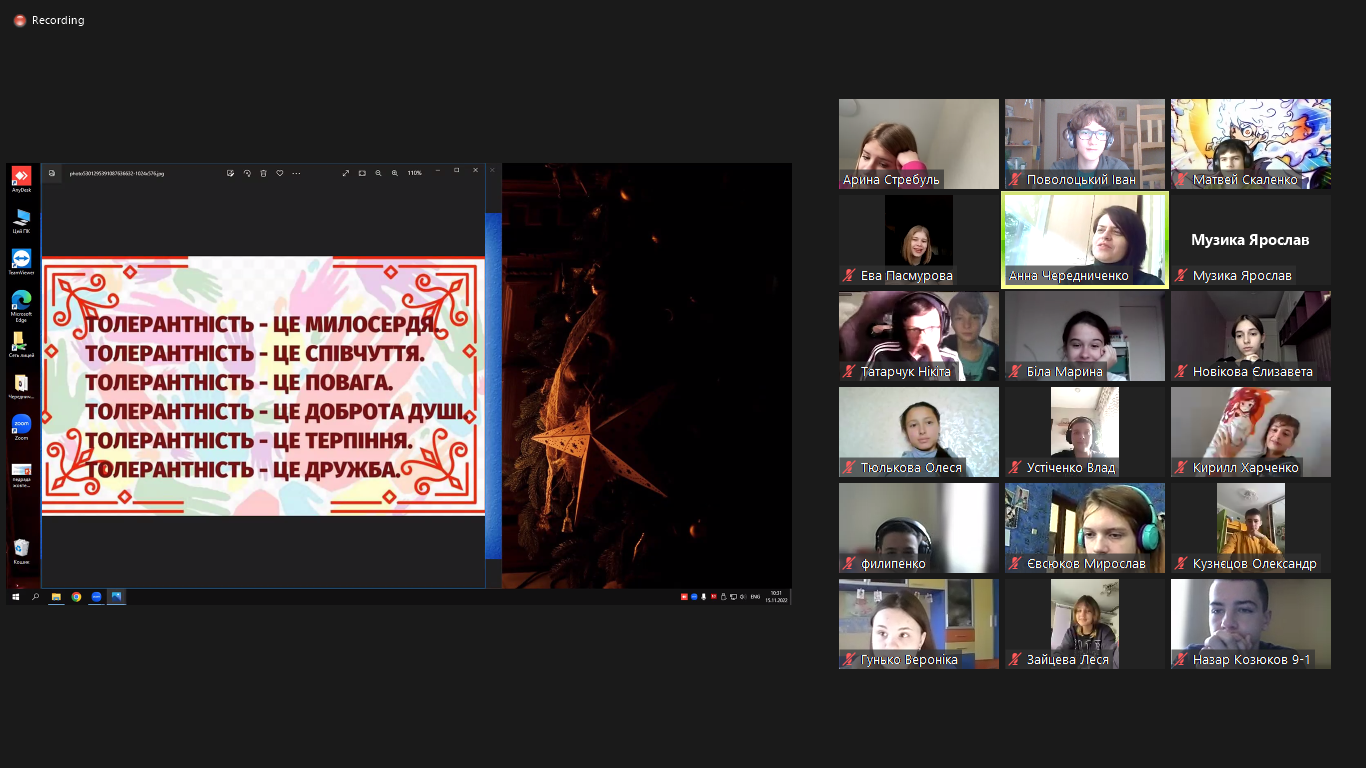Click the full-screen arrows icon in Photos
Screen dimensions: 1366x768
click(346, 173)
